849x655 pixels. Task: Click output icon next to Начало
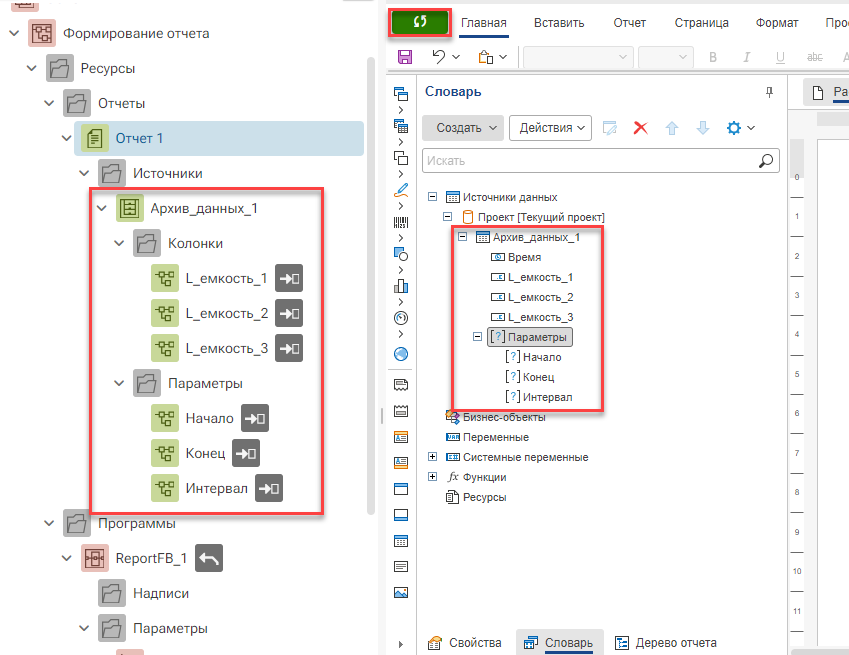254,418
